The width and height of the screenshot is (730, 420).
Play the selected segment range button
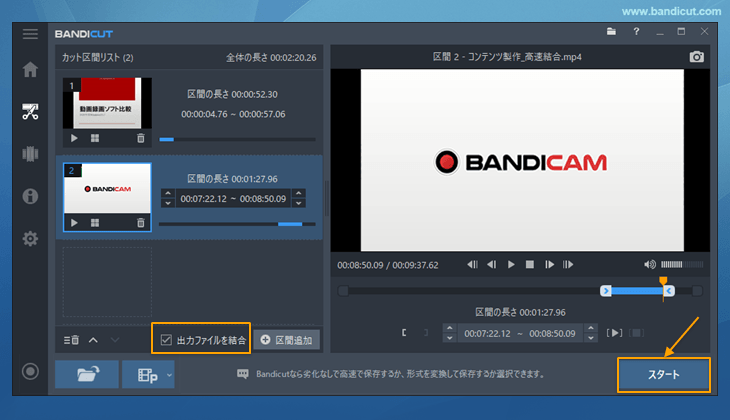pyautogui.click(x=615, y=333)
